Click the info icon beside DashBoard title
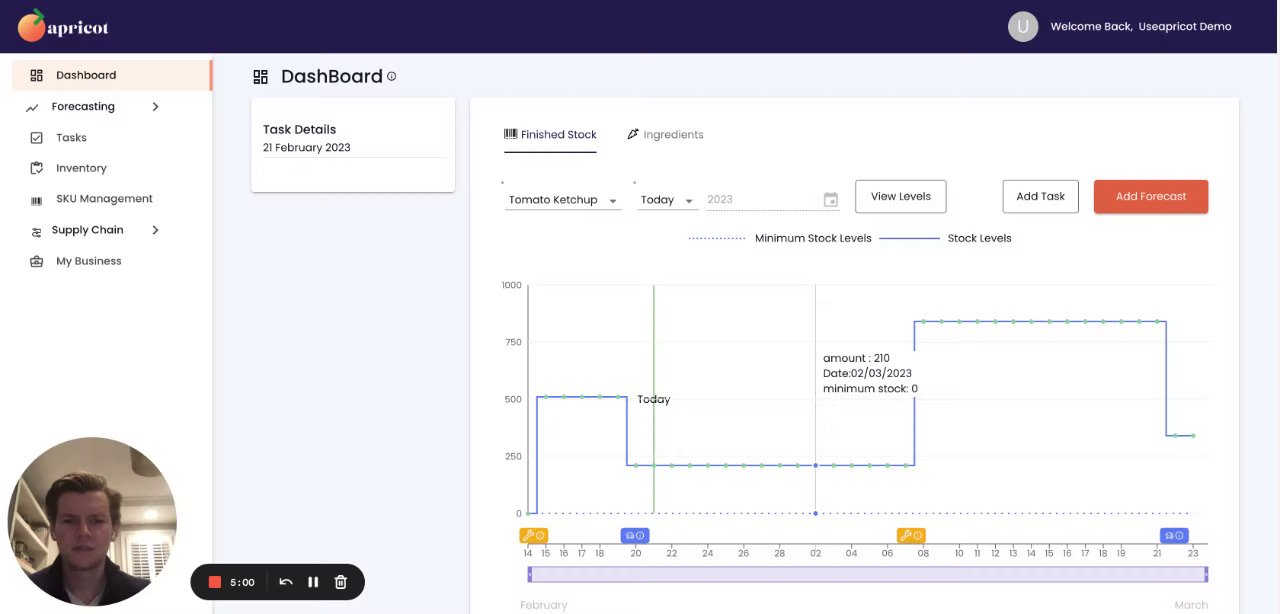The width and height of the screenshot is (1280, 614). [x=391, y=76]
